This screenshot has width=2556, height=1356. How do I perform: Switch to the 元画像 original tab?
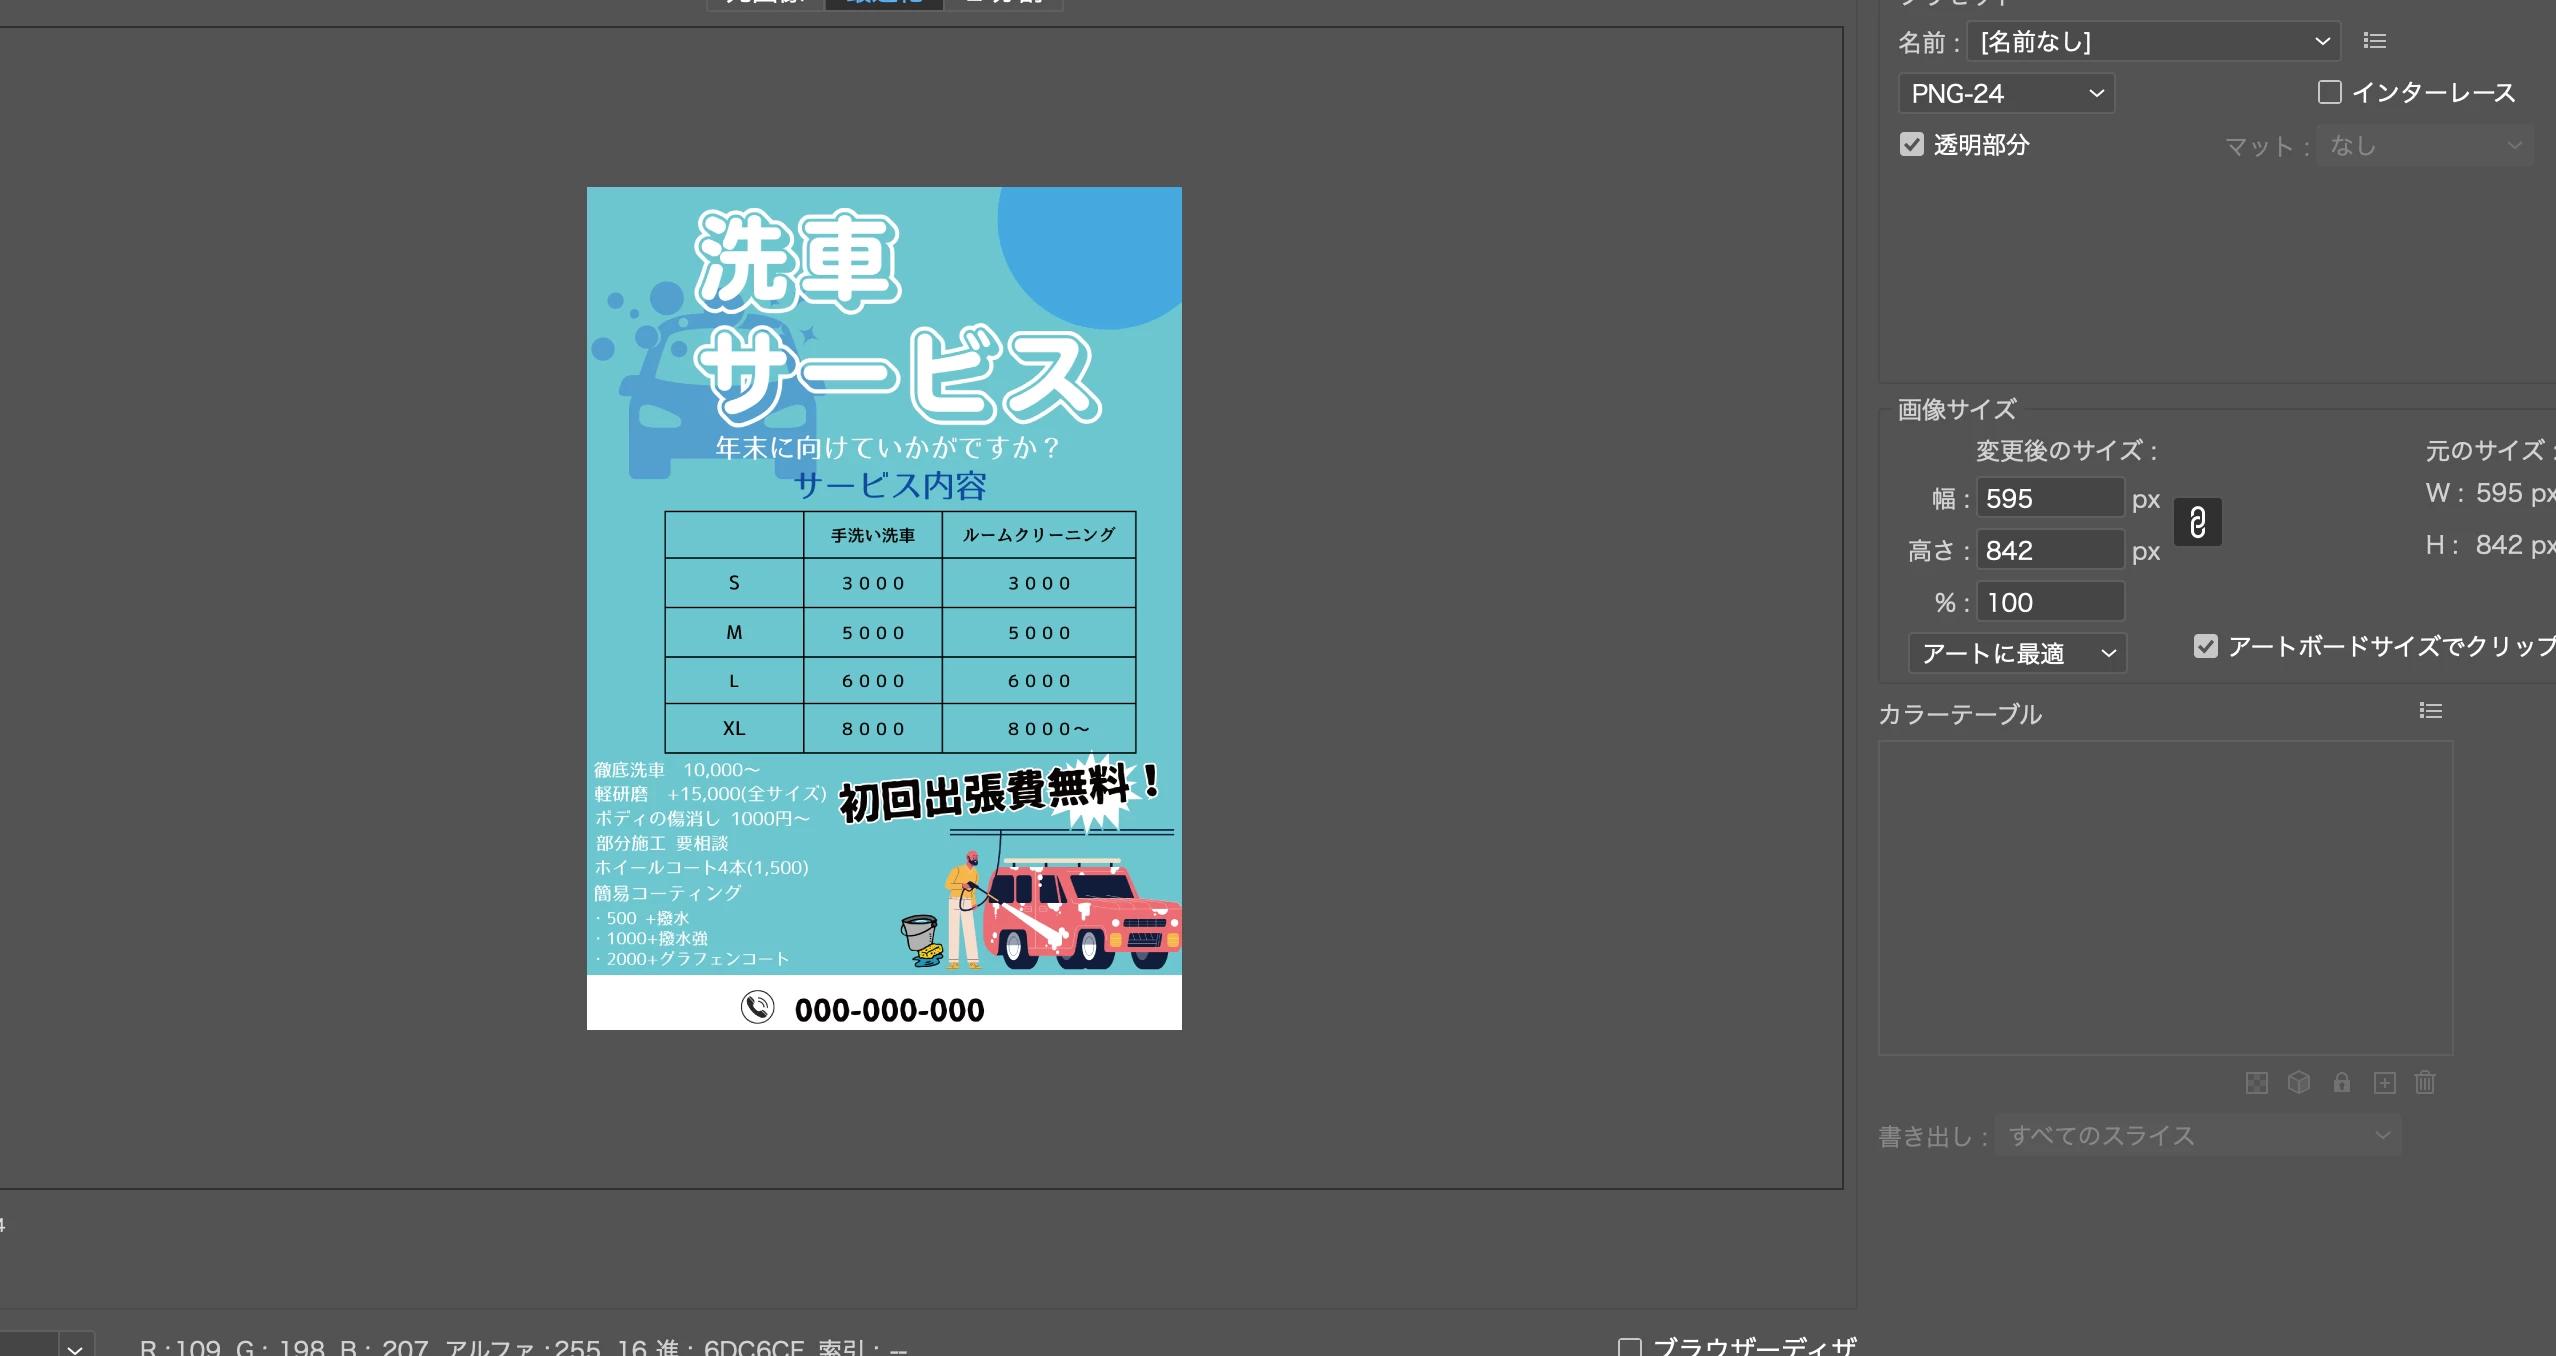[766, 3]
